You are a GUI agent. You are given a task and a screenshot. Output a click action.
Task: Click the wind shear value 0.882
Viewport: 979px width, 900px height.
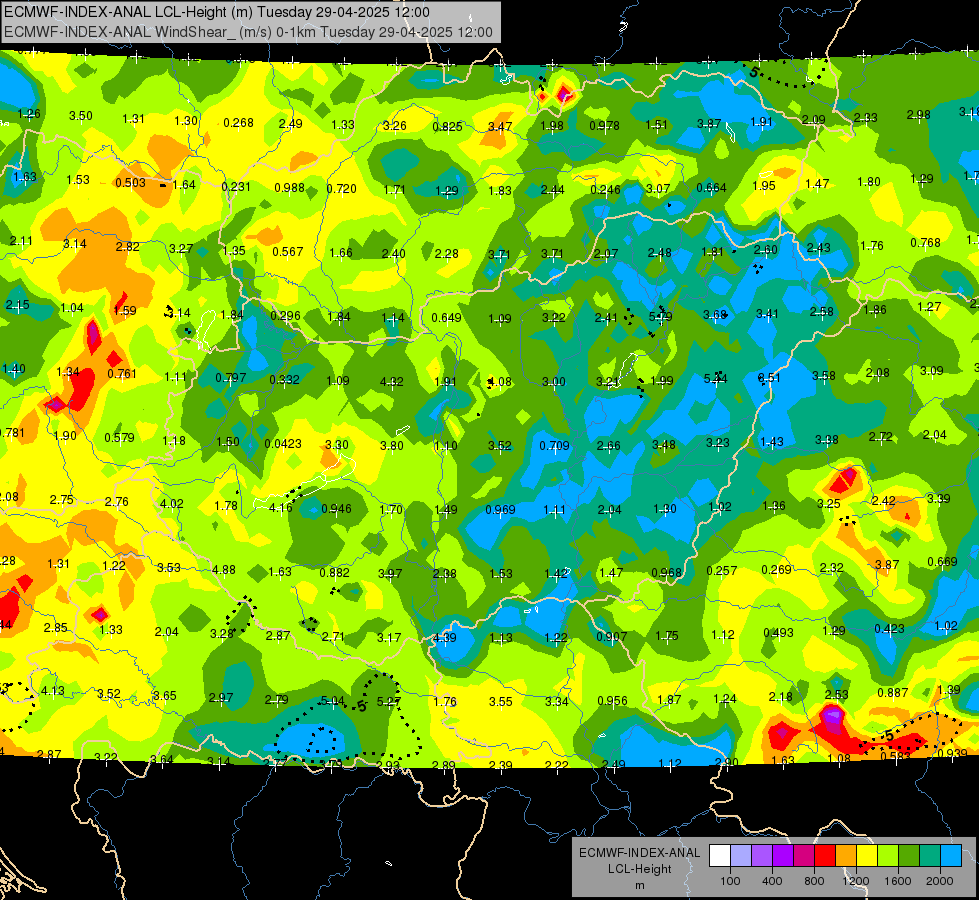click(335, 573)
